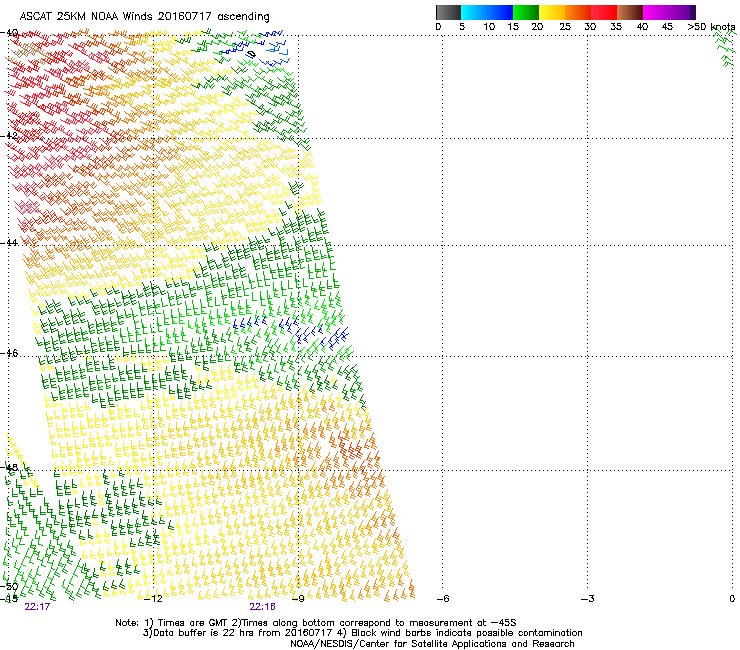The image size is (740, 650).
Task: Select the red 30–35 knots legend swatch
Action: tap(604, 12)
